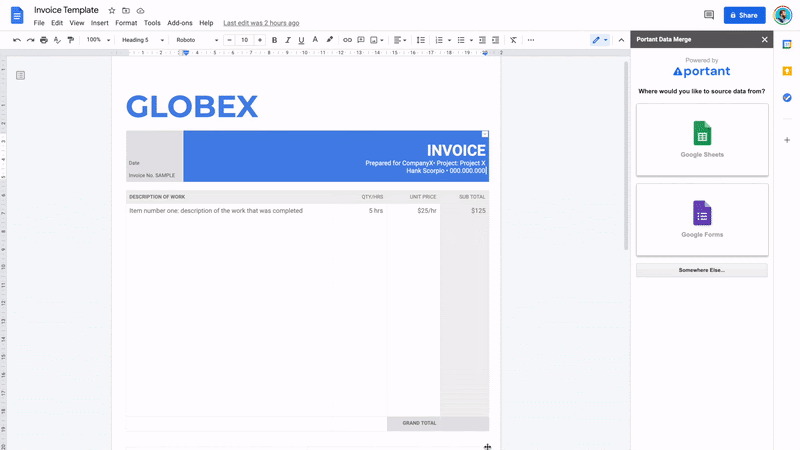The image size is (800, 450).
Task: Open the Roboto font dropdown
Action: [197, 40]
